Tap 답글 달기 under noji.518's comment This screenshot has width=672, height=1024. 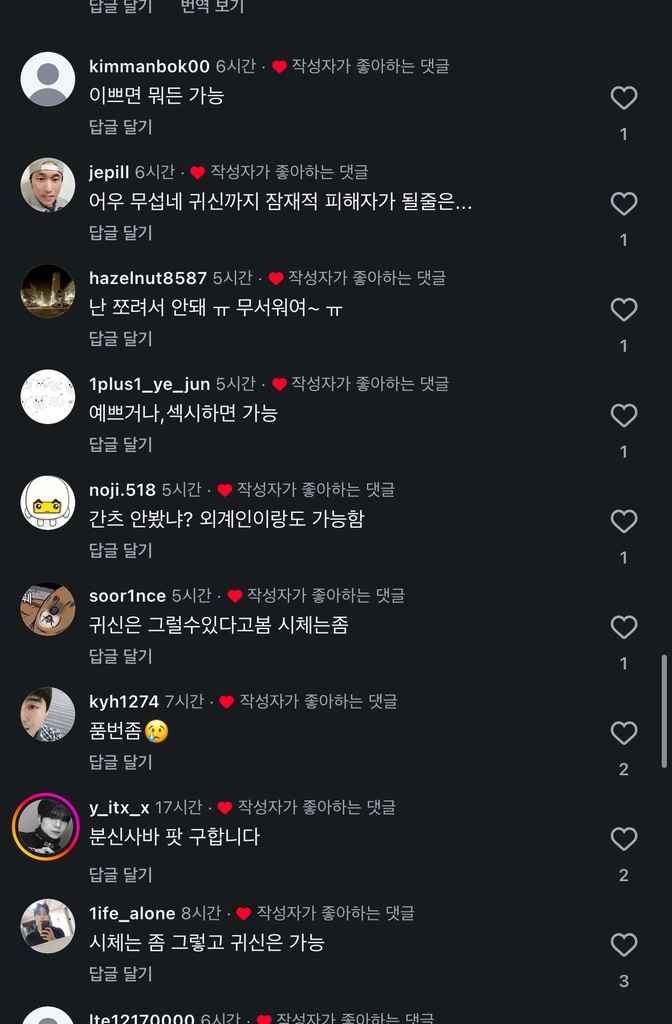point(120,550)
